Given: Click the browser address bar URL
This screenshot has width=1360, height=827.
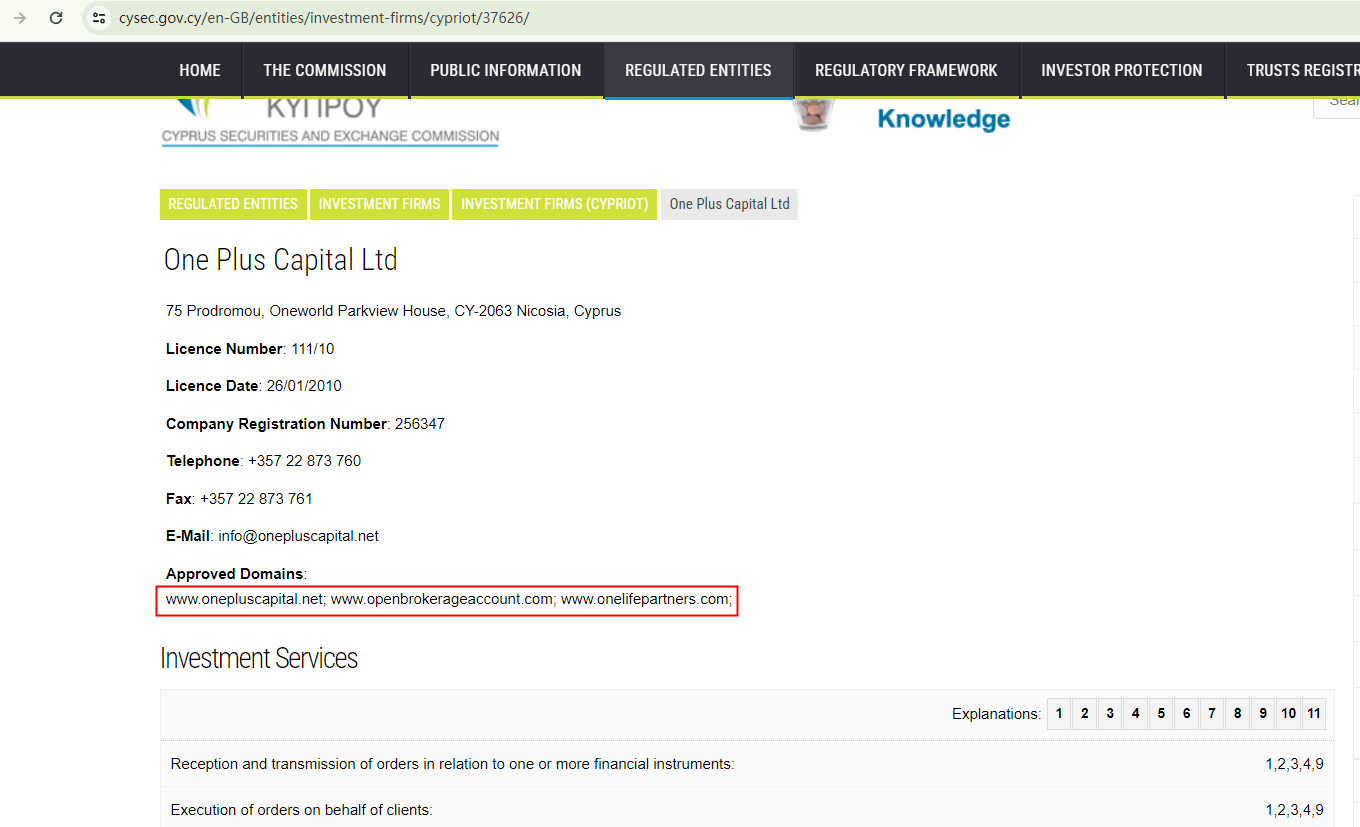Looking at the screenshot, I should pyautogui.click(x=324, y=18).
